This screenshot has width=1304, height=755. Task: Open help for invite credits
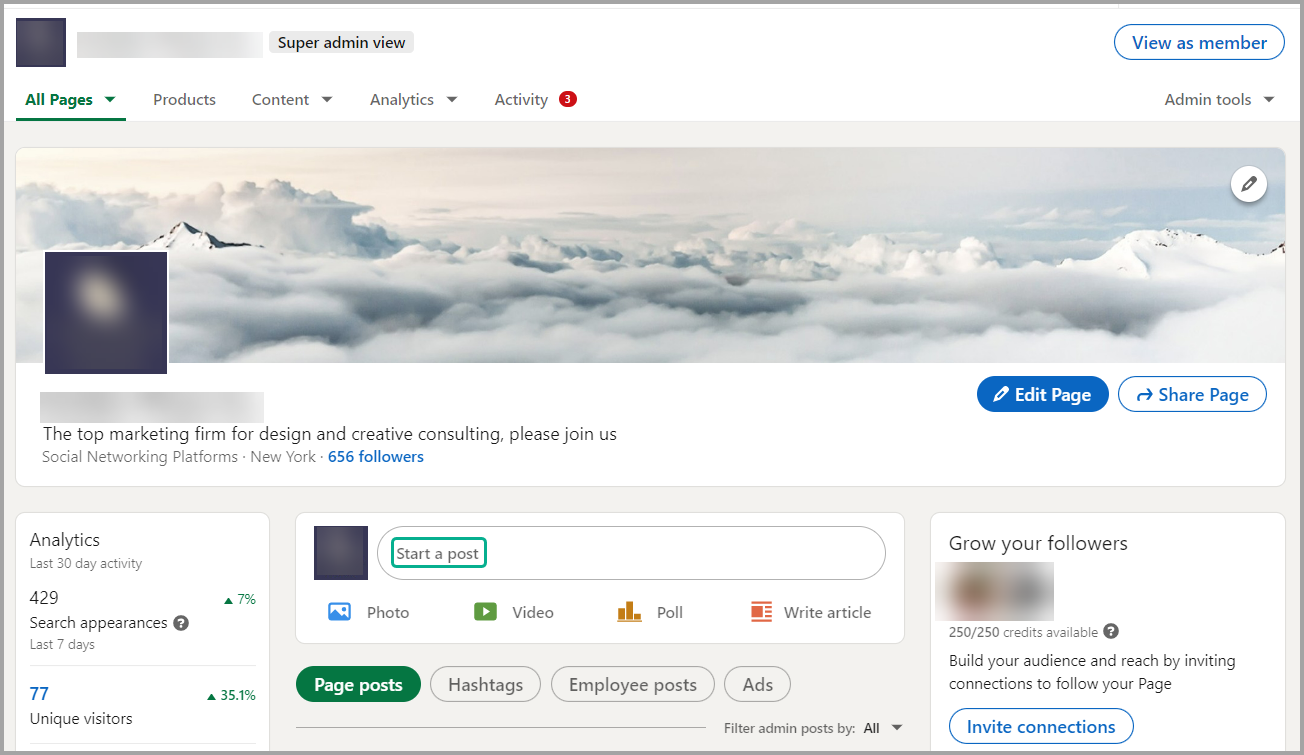click(1110, 632)
